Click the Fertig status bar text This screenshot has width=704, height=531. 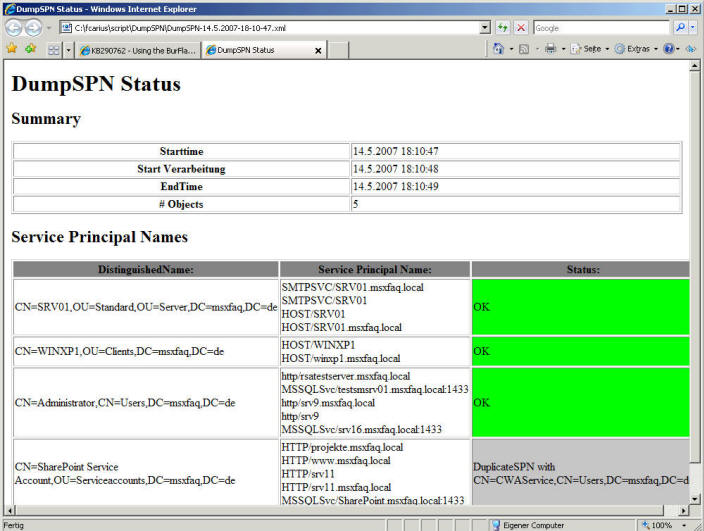[x=13, y=525]
